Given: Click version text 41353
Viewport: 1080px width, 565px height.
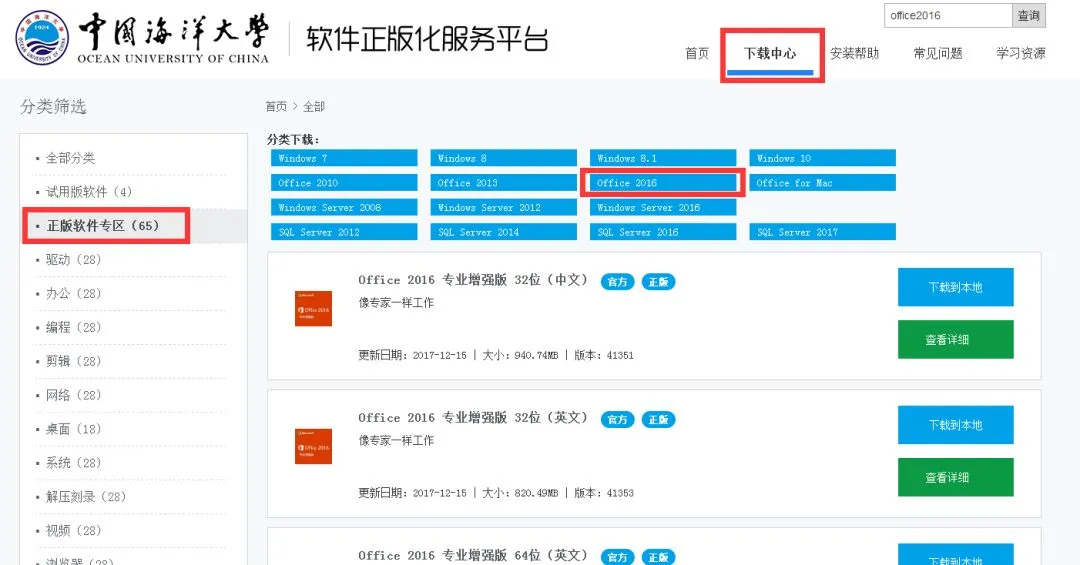Looking at the screenshot, I should pos(620,493).
